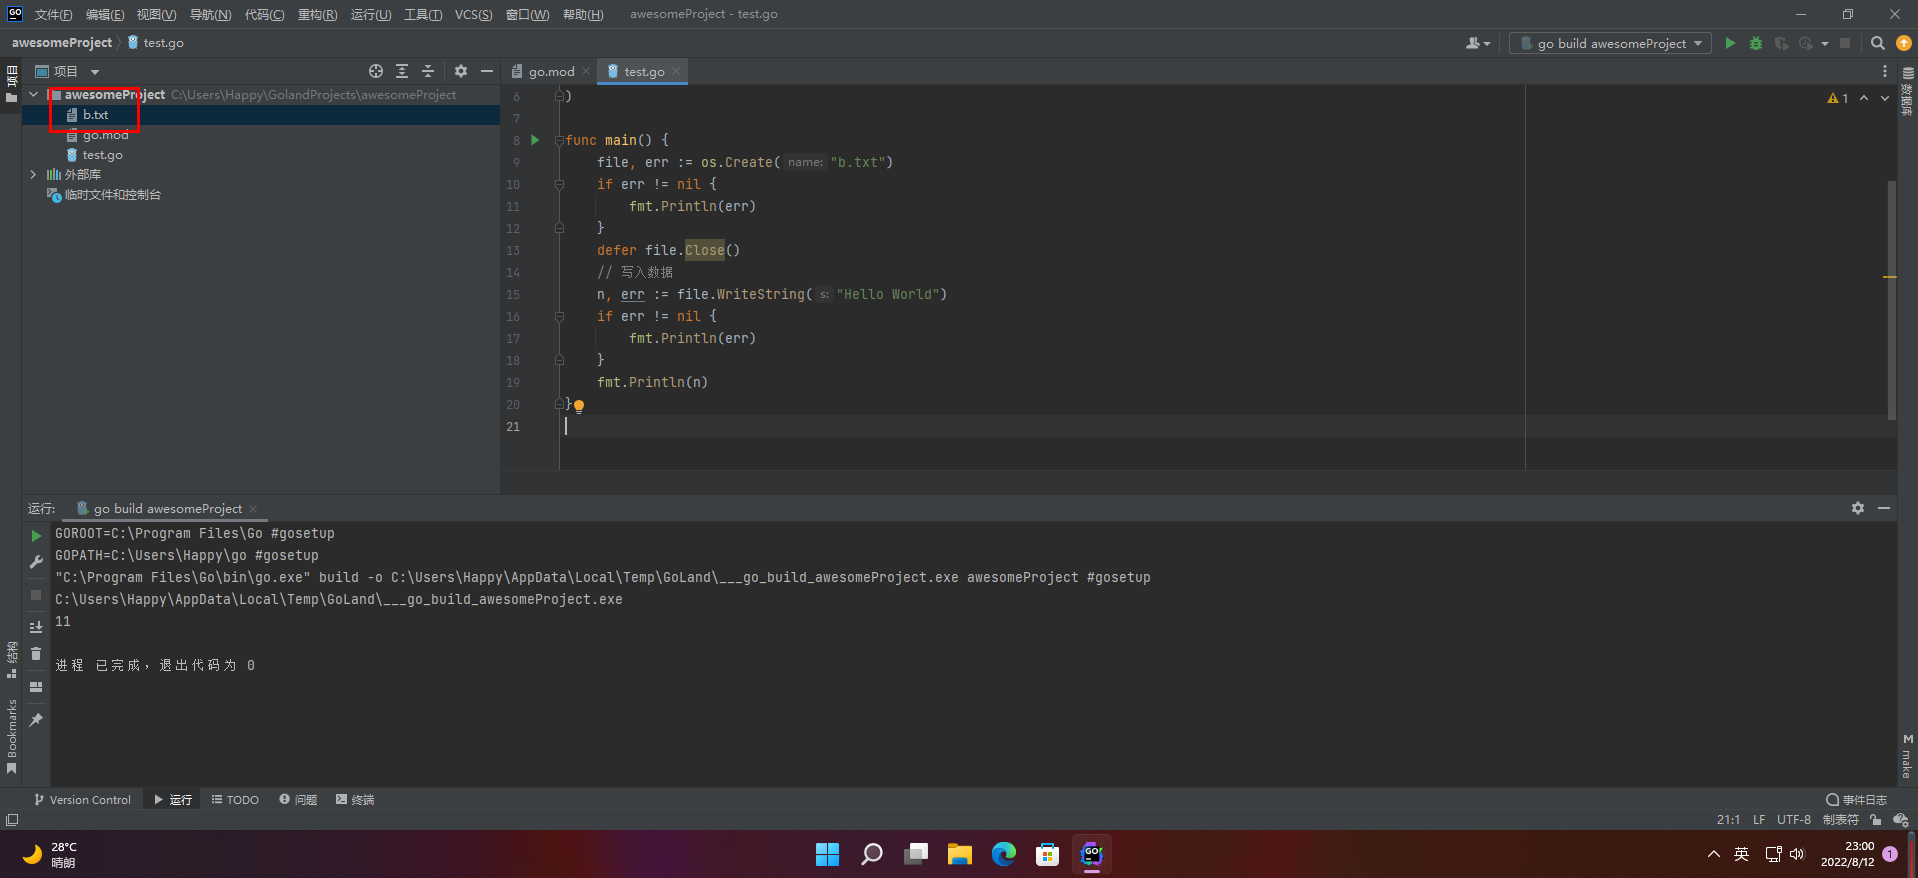Open Microsoft Store from taskbar
Screen dimensions: 1918x878
point(1048,854)
